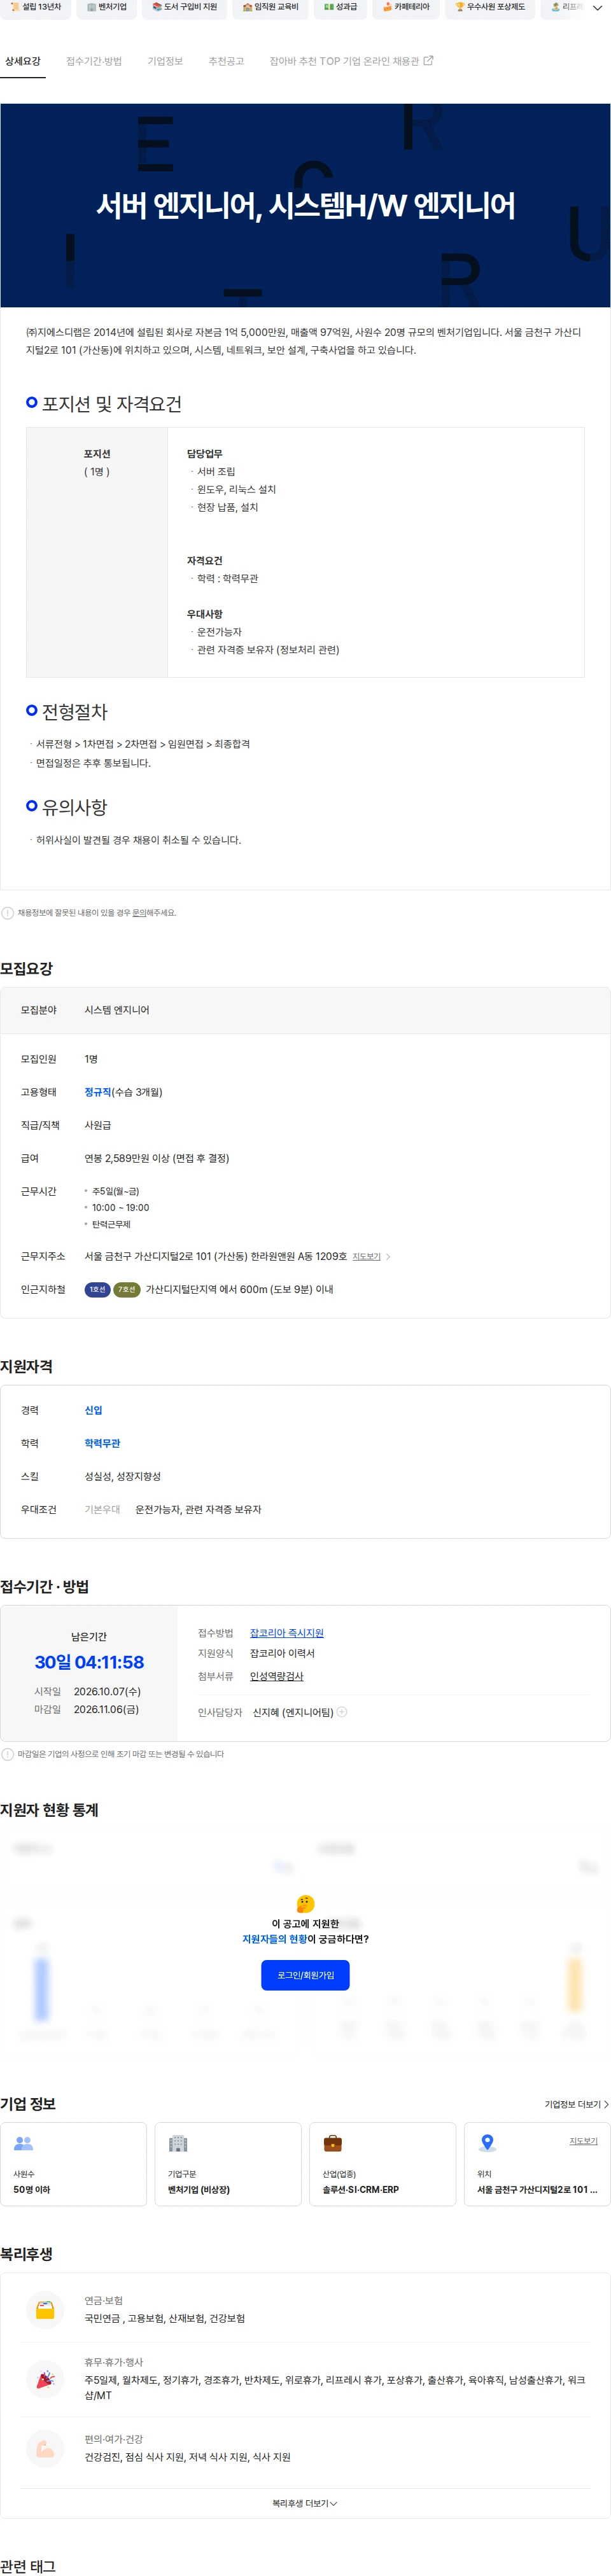
Task: Click the 정규직 employment type link
Action: pyautogui.click(x=98, y=1092)
